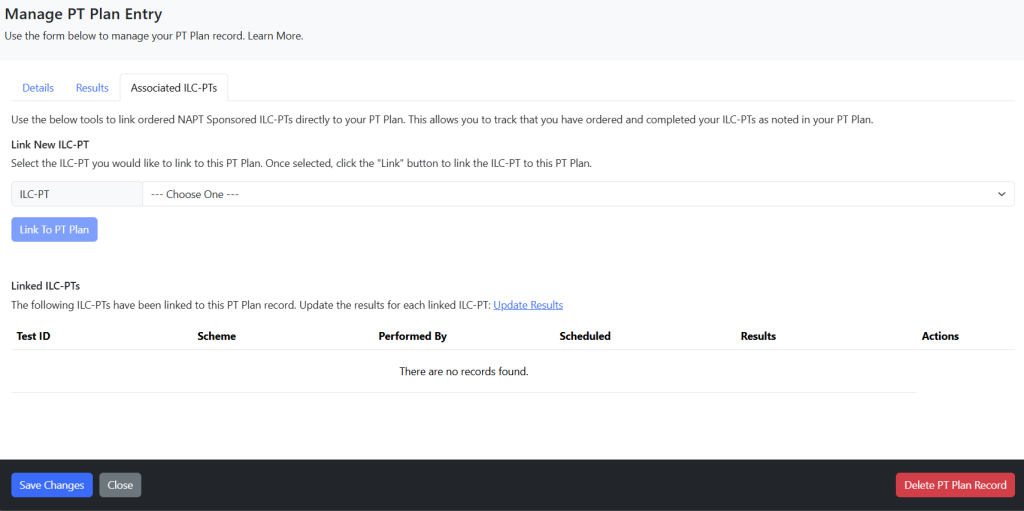The width and height of the screenshot is (1024, 511).
Task: Click the Actions column header
Action: [940, 336]
